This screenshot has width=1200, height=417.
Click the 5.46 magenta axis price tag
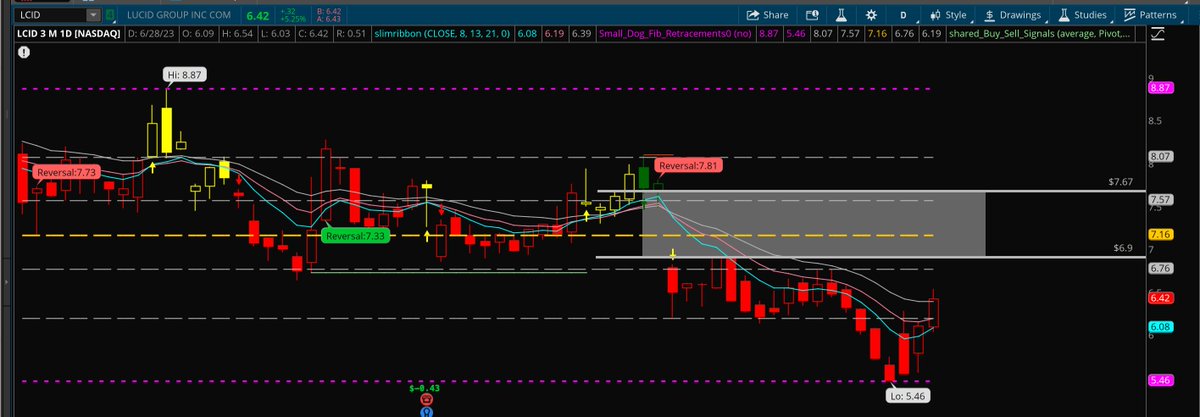pyautogui.click(x=1160, y=381)
